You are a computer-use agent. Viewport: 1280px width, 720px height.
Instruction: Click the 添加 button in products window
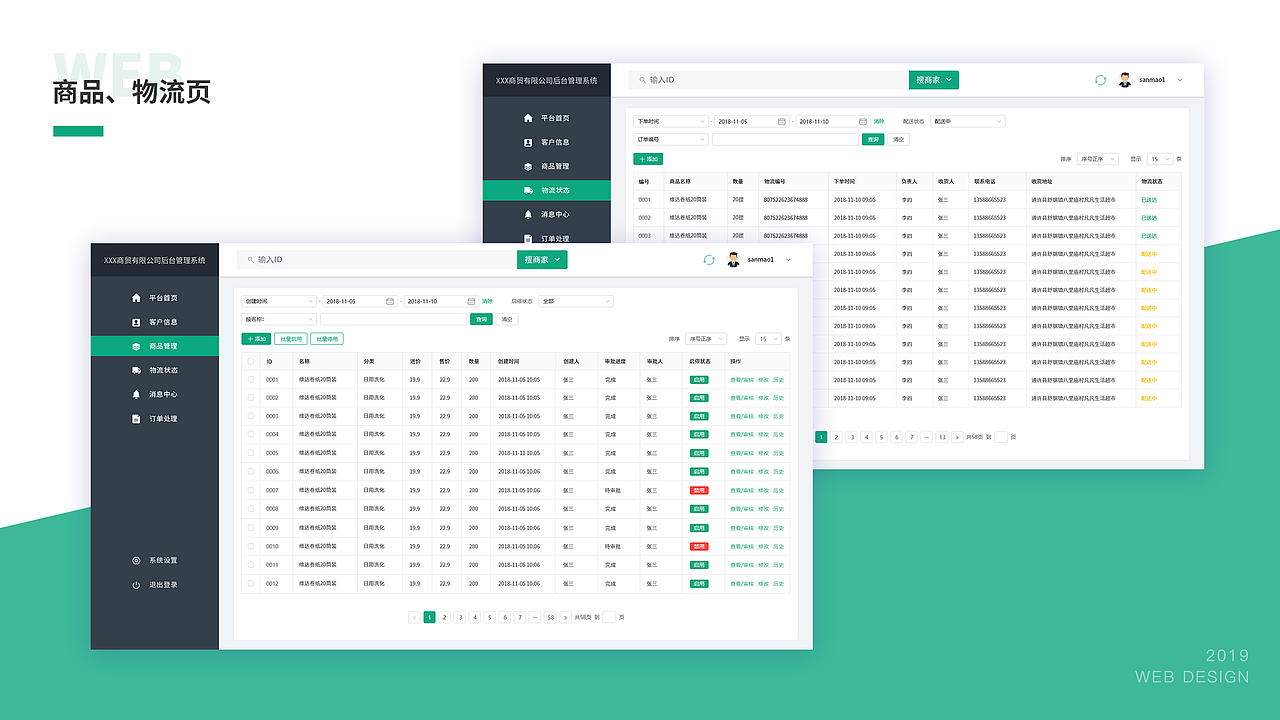pyautogui.click(x=256, y=339)
